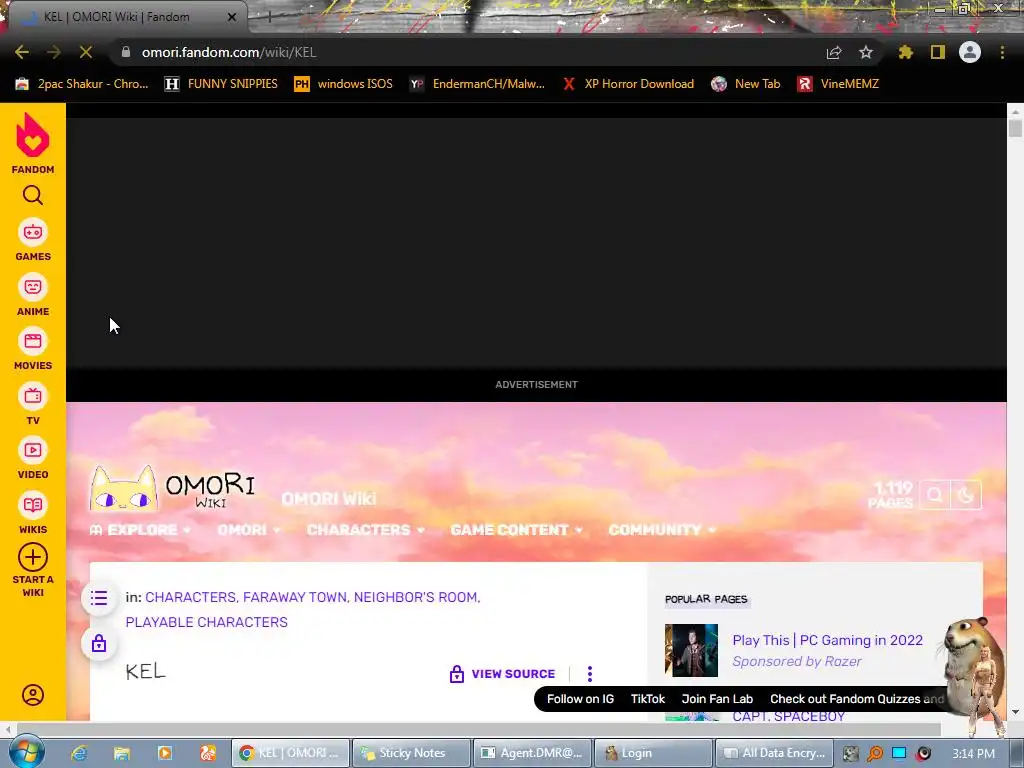Expand the OMORI dropdown menu

[249, 530]
